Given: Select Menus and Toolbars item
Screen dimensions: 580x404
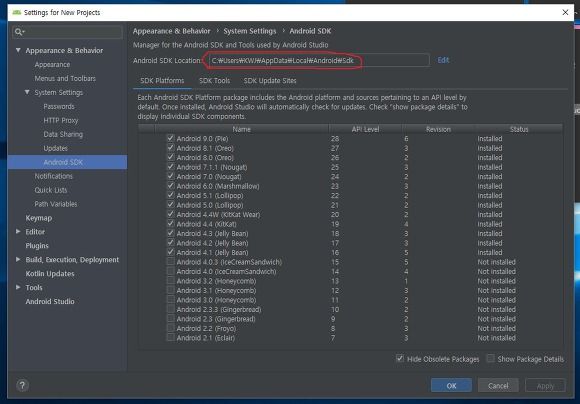Looking at the screenshot, I should point(65,78).
